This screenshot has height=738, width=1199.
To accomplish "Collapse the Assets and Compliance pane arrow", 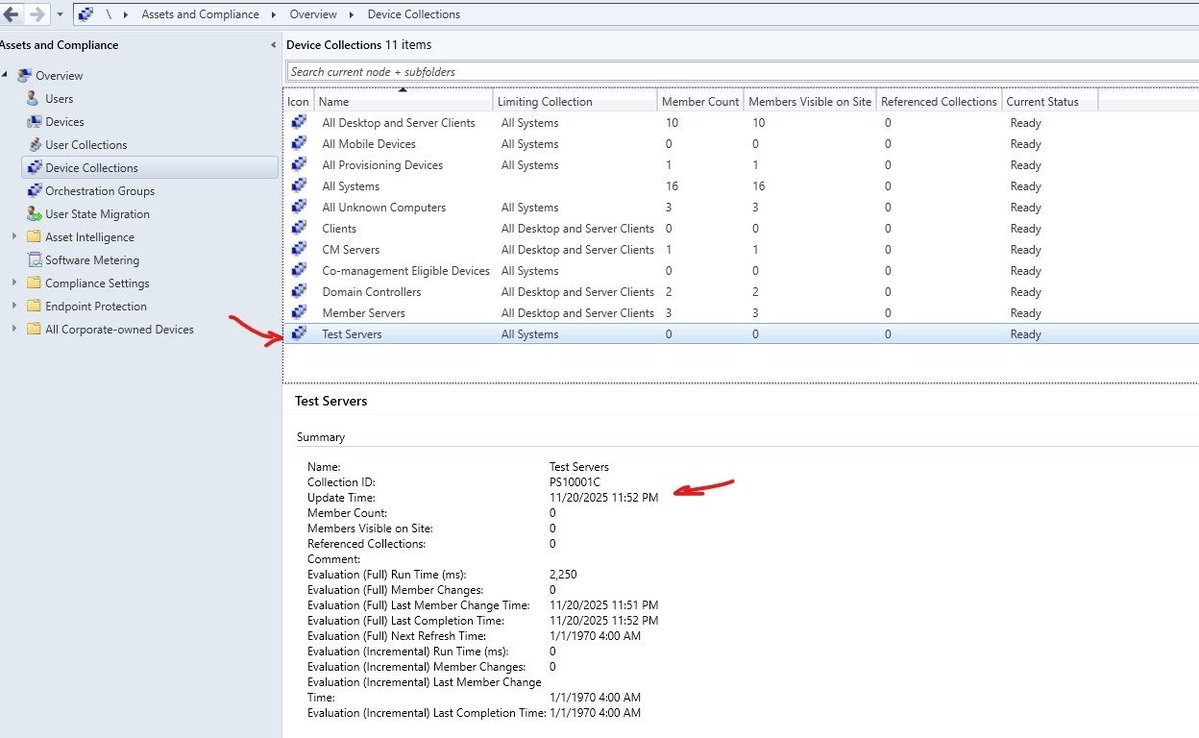I will (x=272, y=44).
